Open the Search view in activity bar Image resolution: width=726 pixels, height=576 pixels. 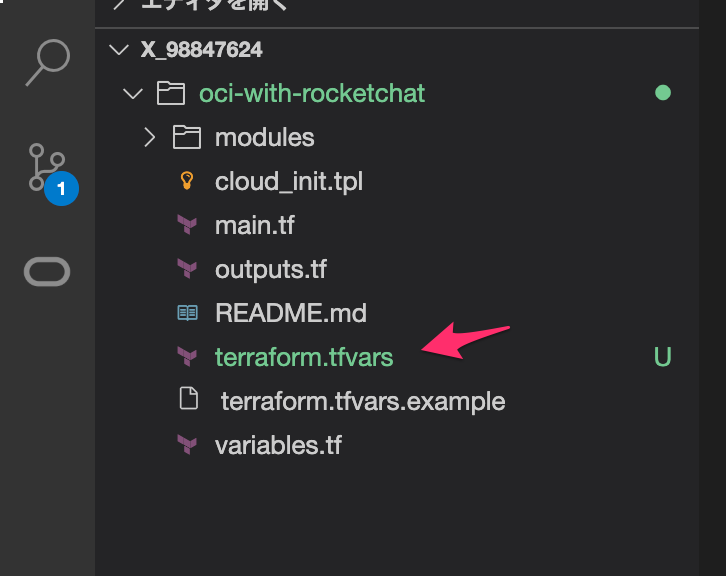(48, 63)
